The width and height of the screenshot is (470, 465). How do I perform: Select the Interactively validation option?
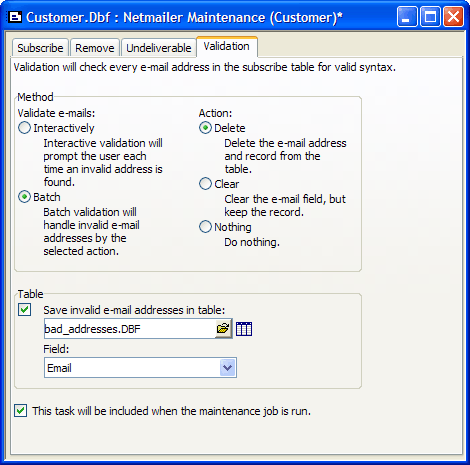(x=25, y=128)
